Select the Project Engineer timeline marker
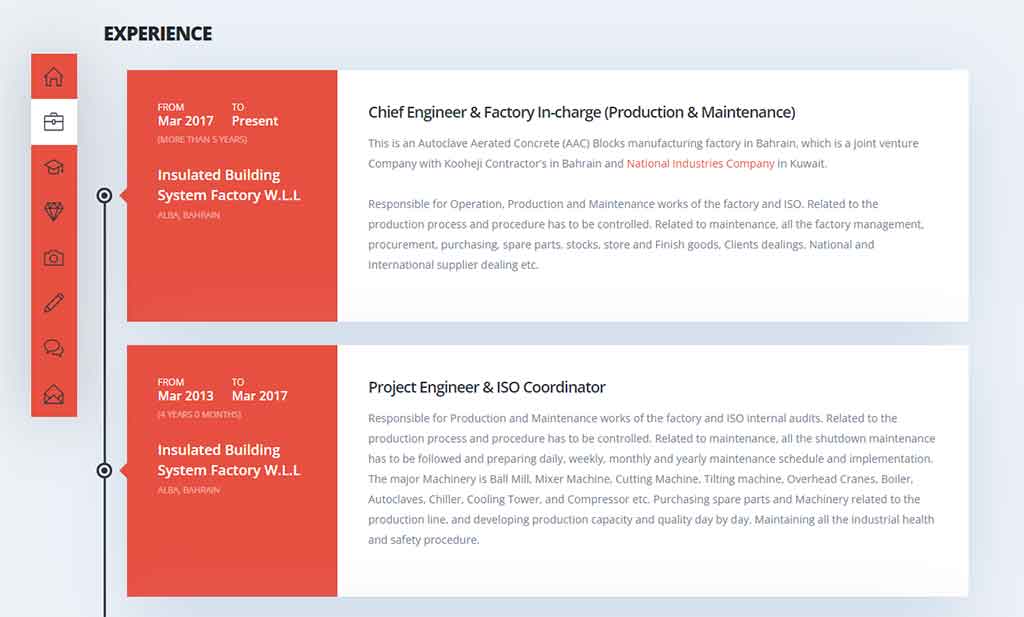The image size is (1024, 617). pyautogui.click(x=104, y=470)
